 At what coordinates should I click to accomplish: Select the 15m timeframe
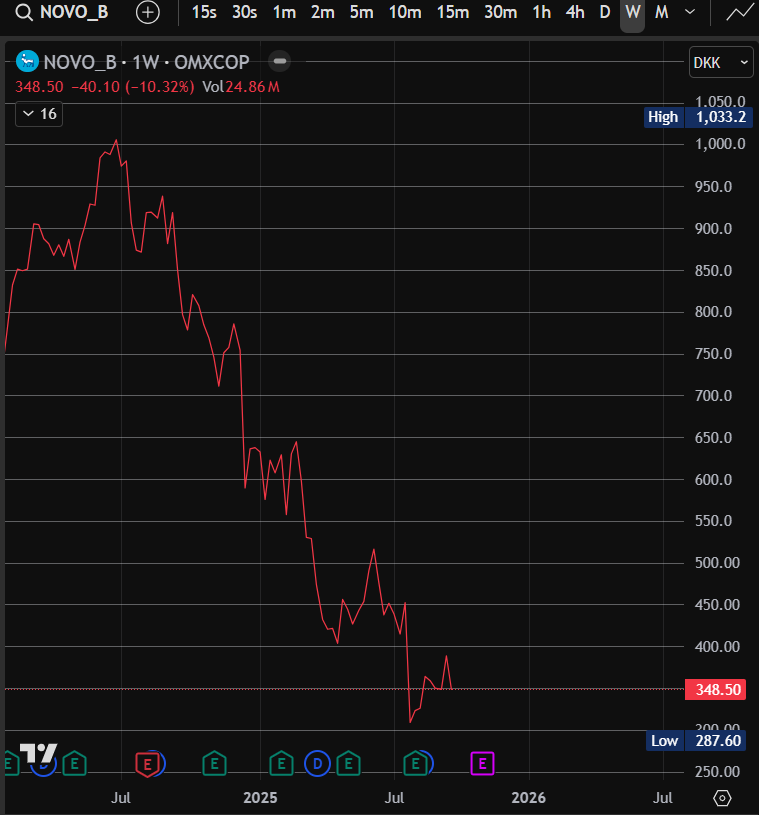click(453, 13)
